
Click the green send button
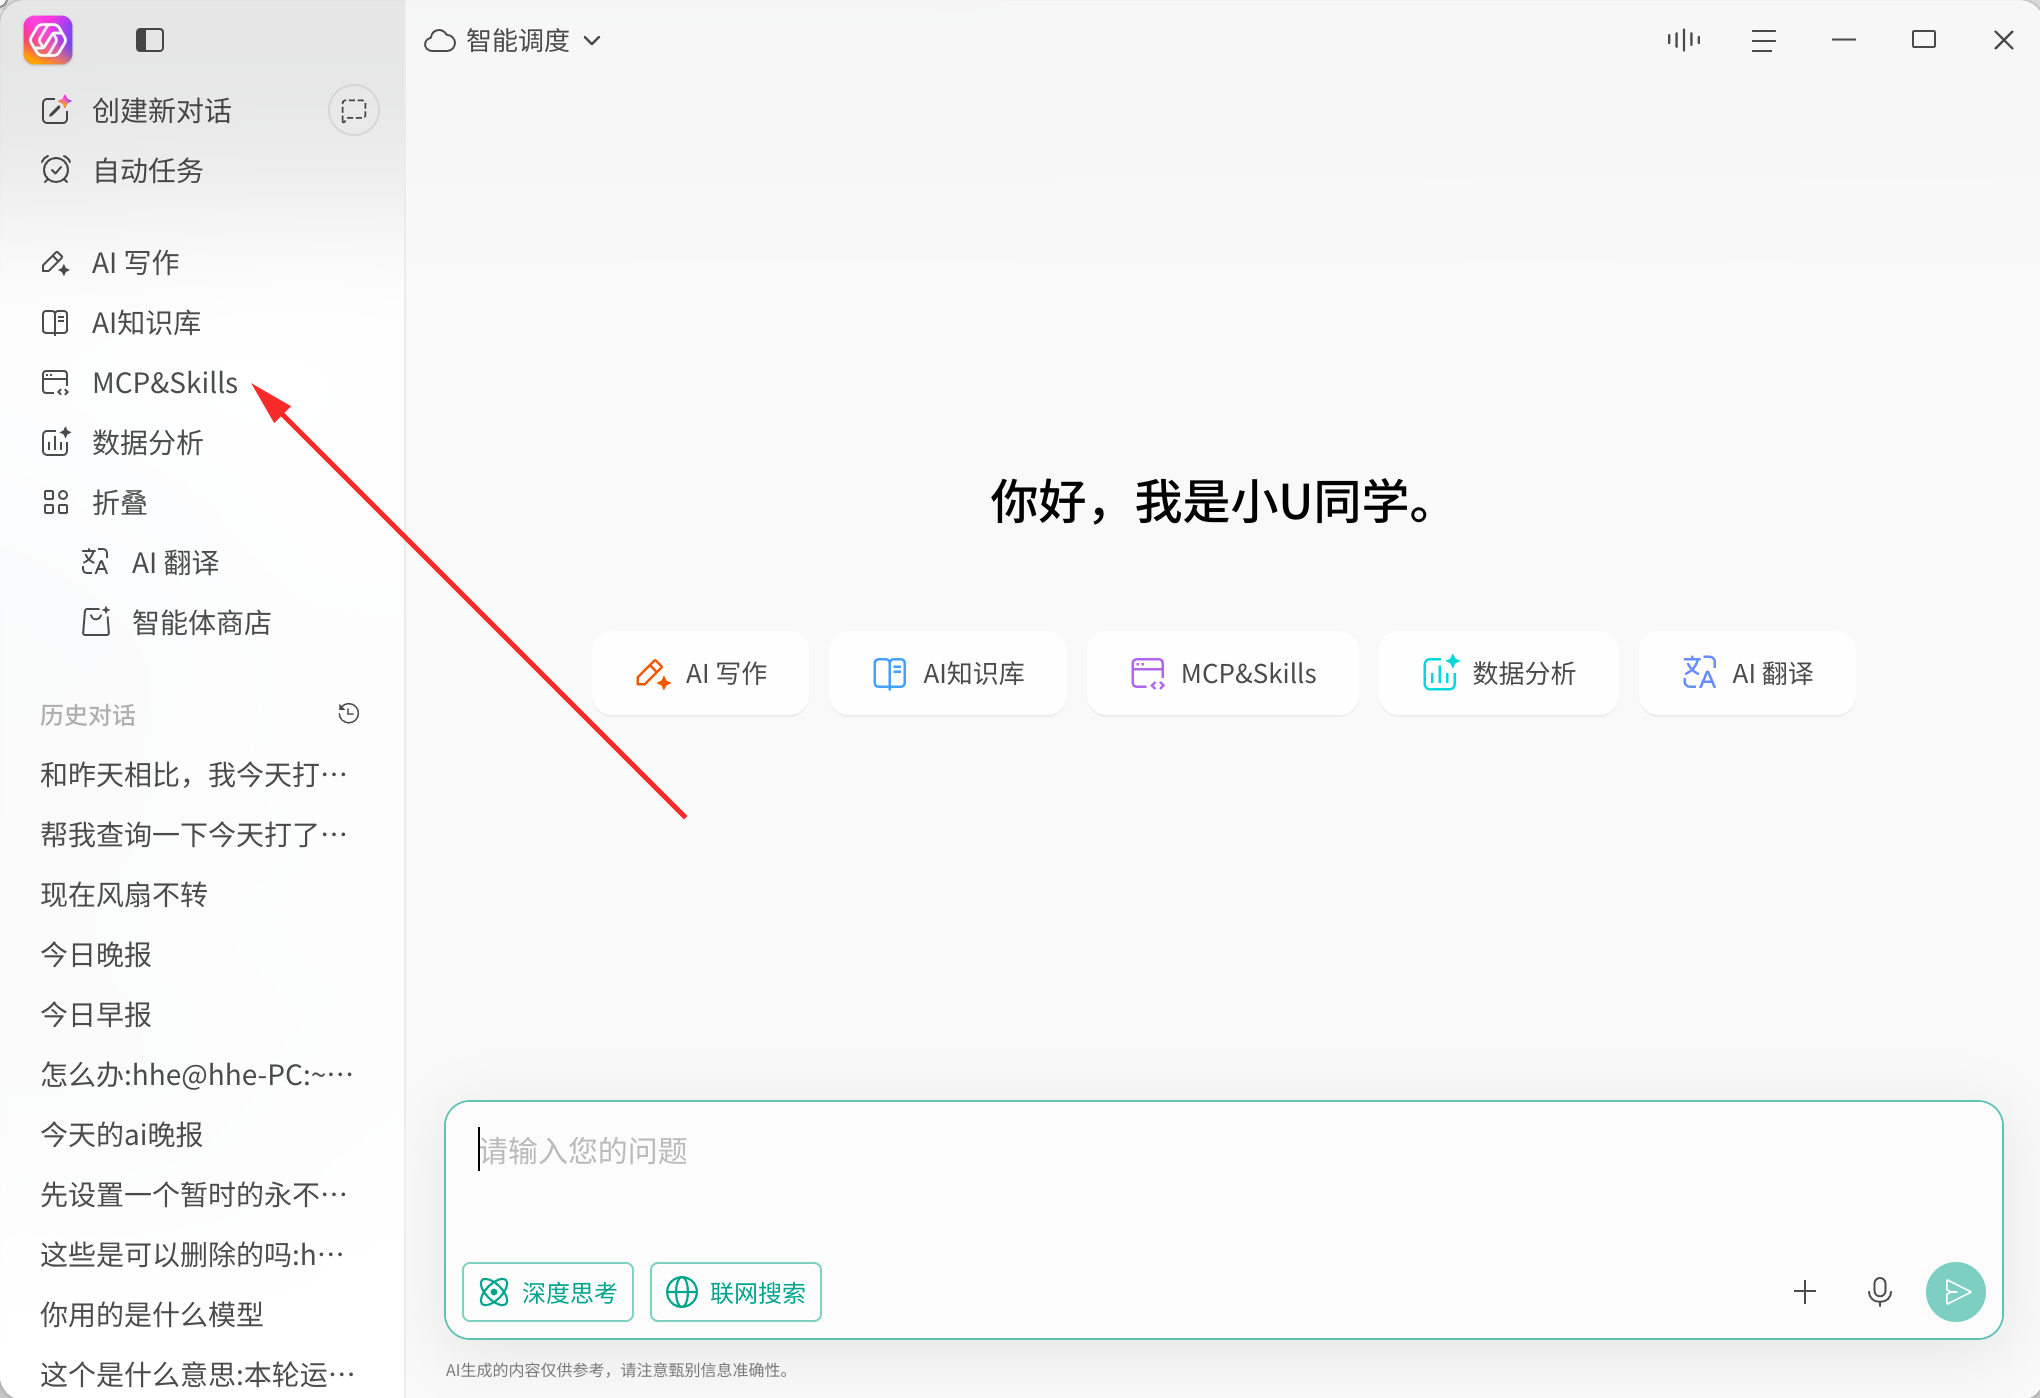coord(1956,1292)
